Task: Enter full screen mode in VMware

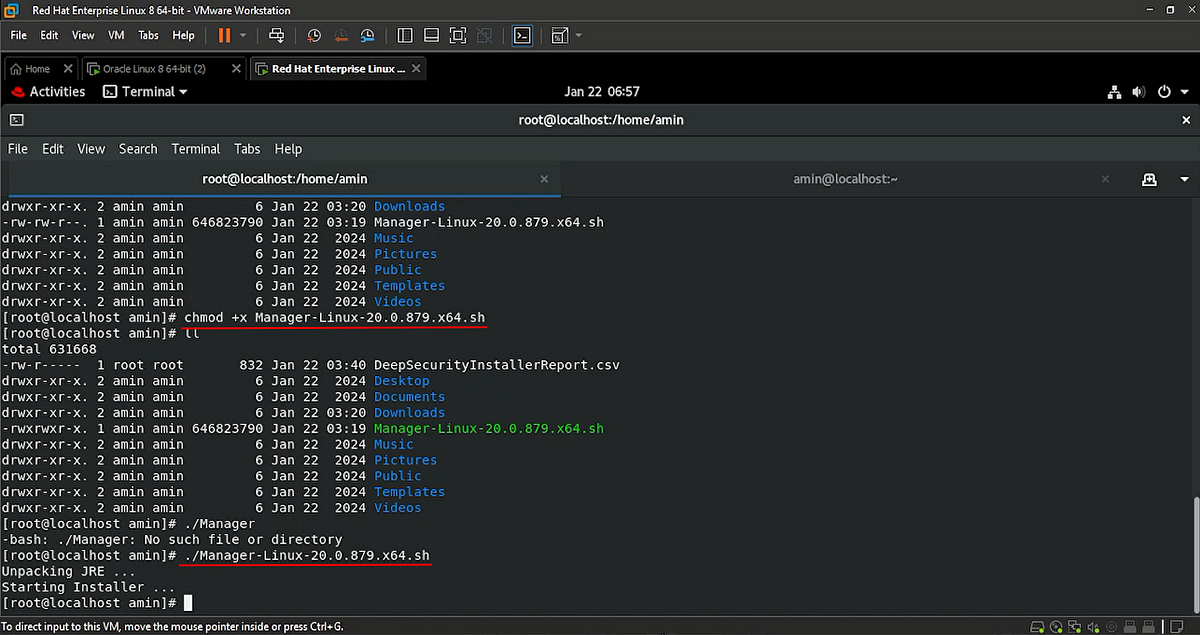Action: [x=458, y=35]
